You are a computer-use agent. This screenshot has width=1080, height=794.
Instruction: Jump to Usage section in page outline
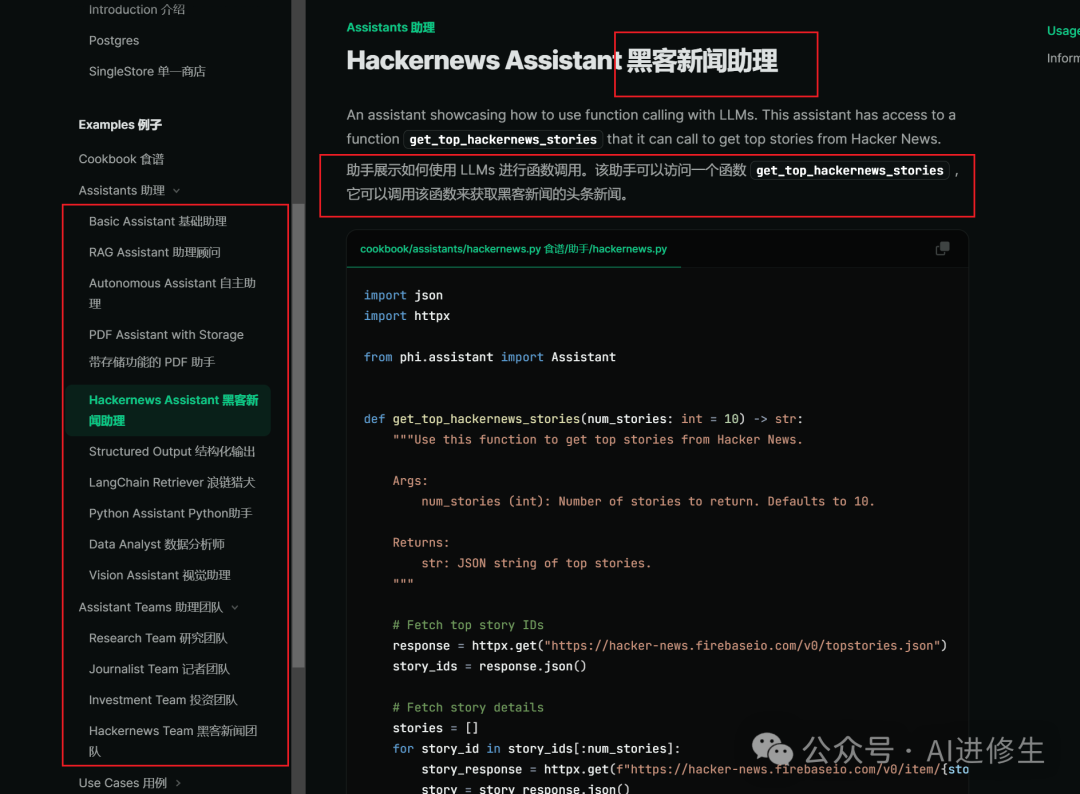click(1063, 31)
